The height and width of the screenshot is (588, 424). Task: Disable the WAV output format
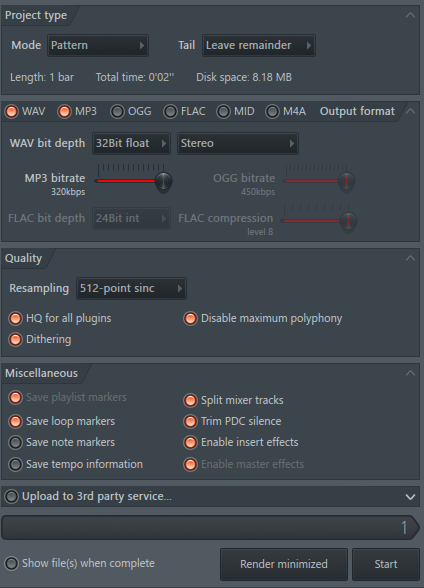point(11,112)
